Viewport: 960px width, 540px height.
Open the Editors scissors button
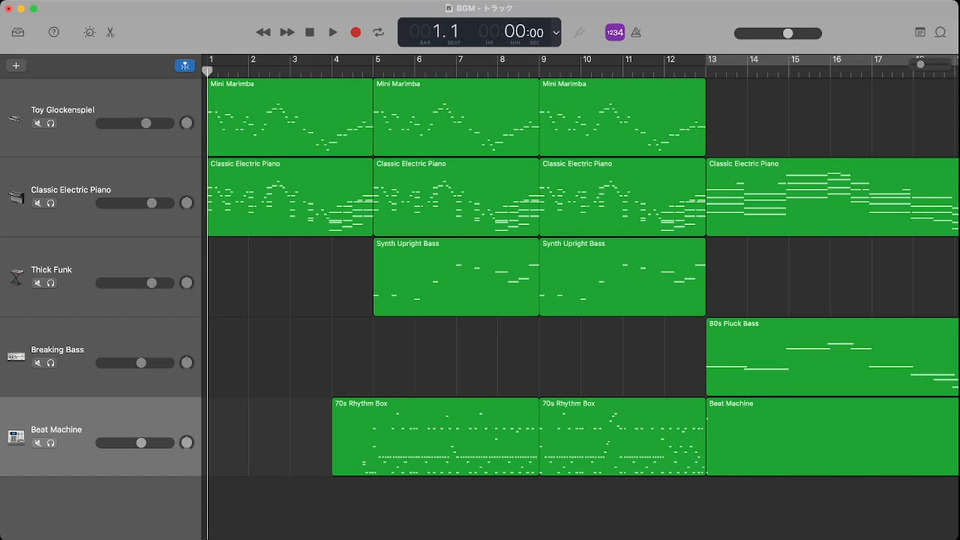110,32
